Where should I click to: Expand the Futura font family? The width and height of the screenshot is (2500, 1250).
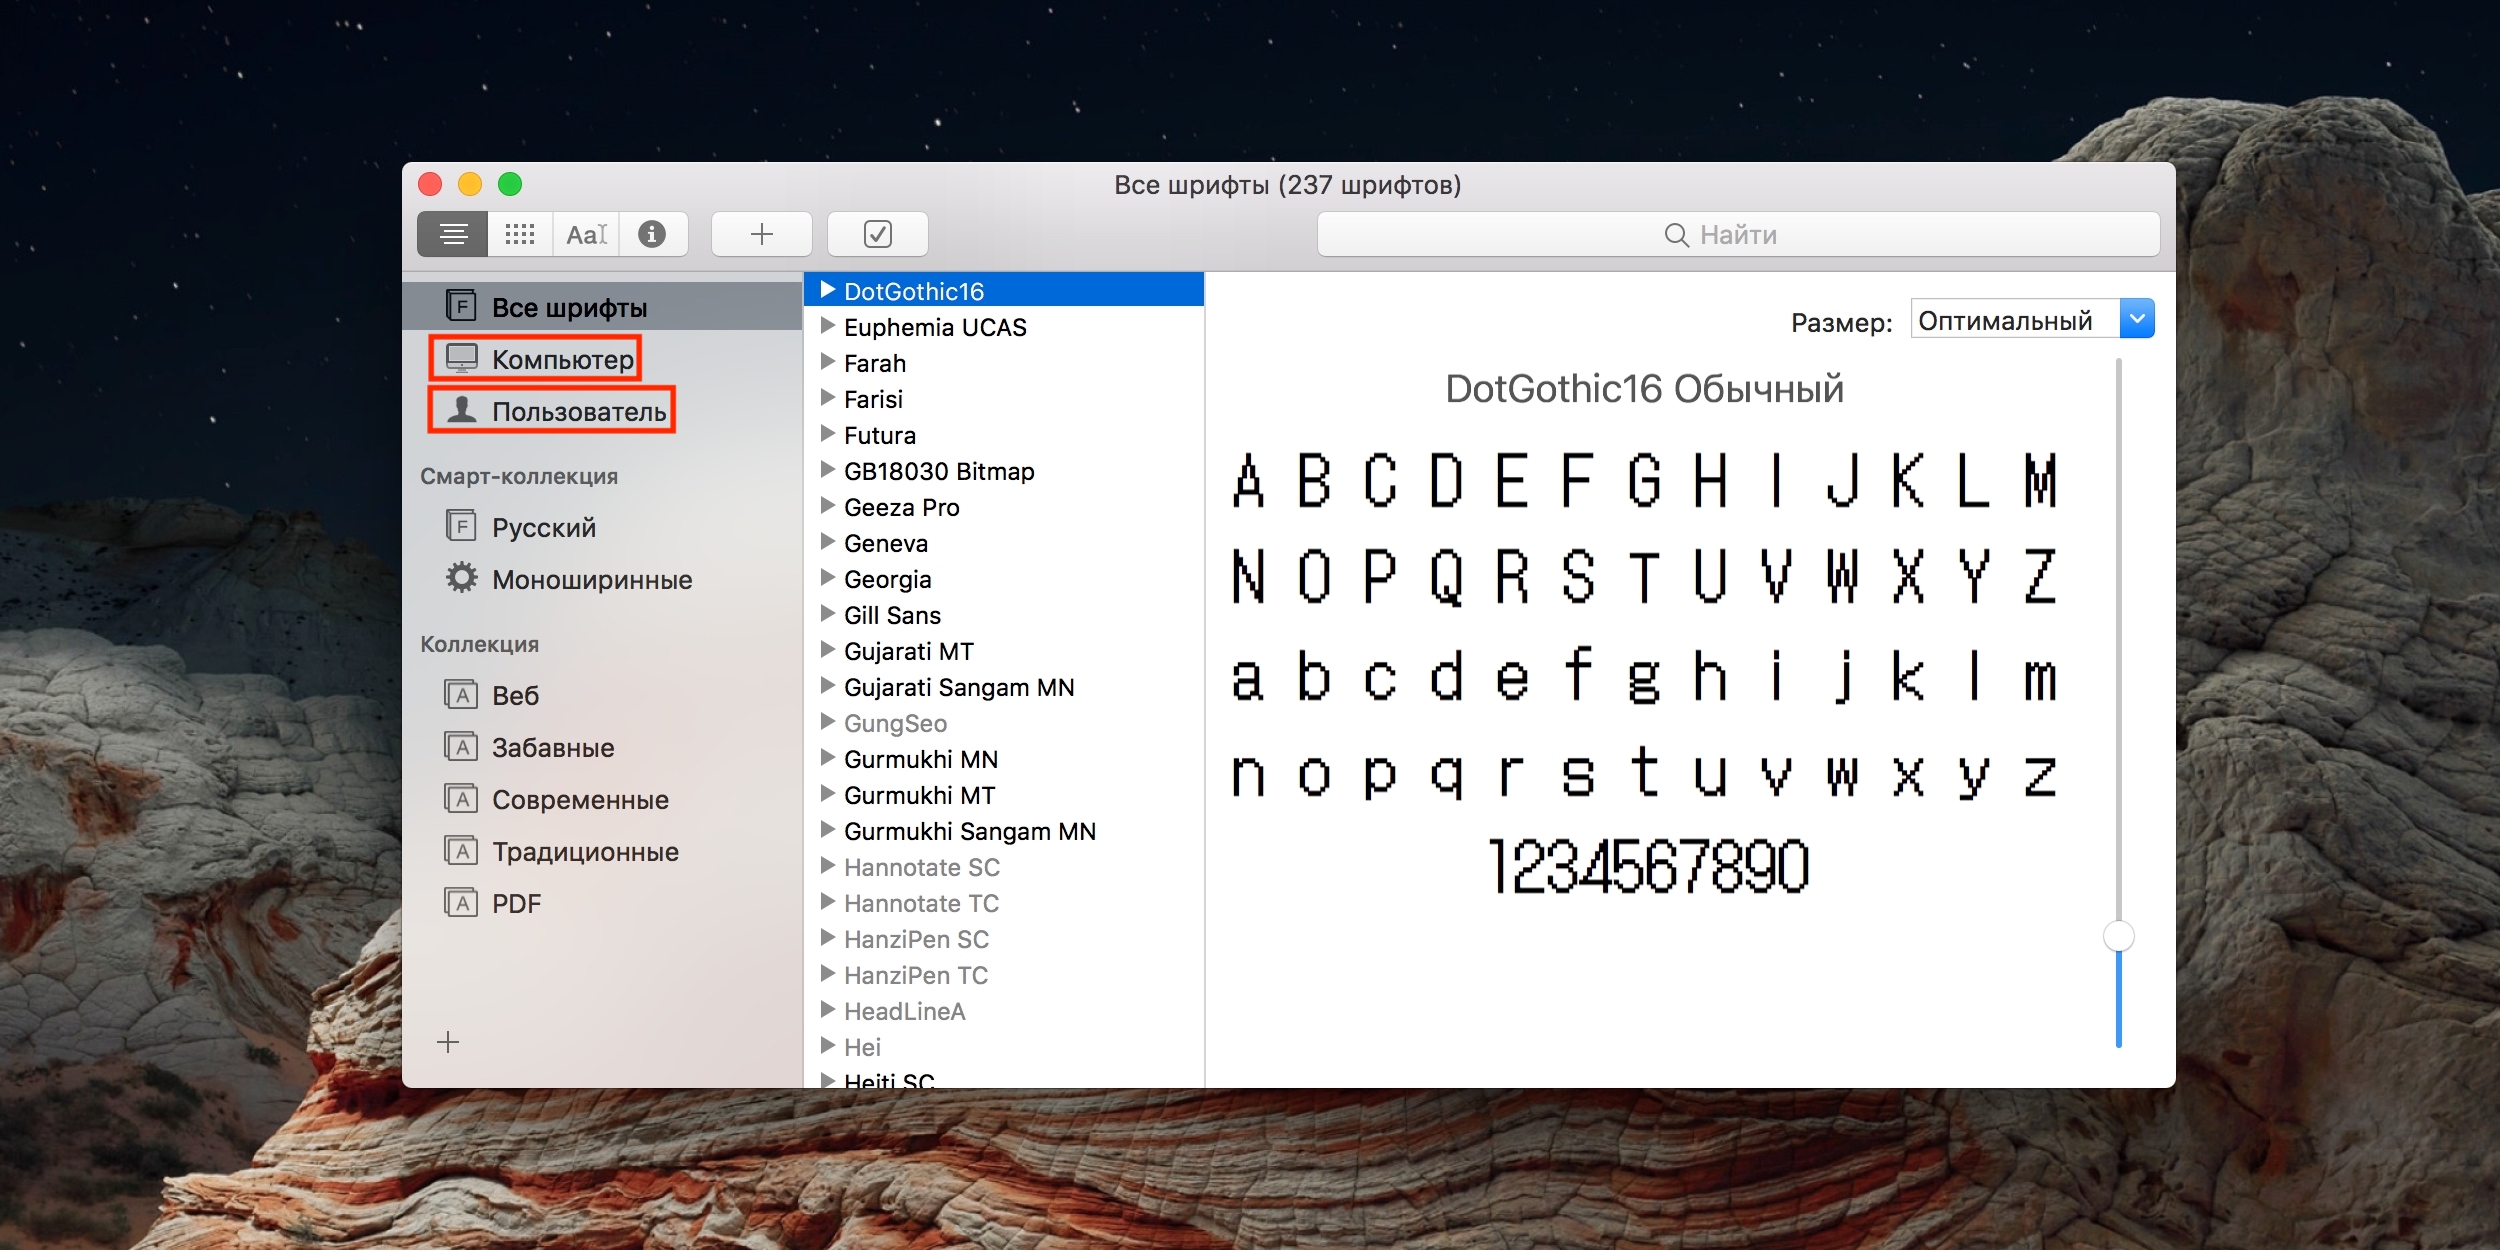827,434
